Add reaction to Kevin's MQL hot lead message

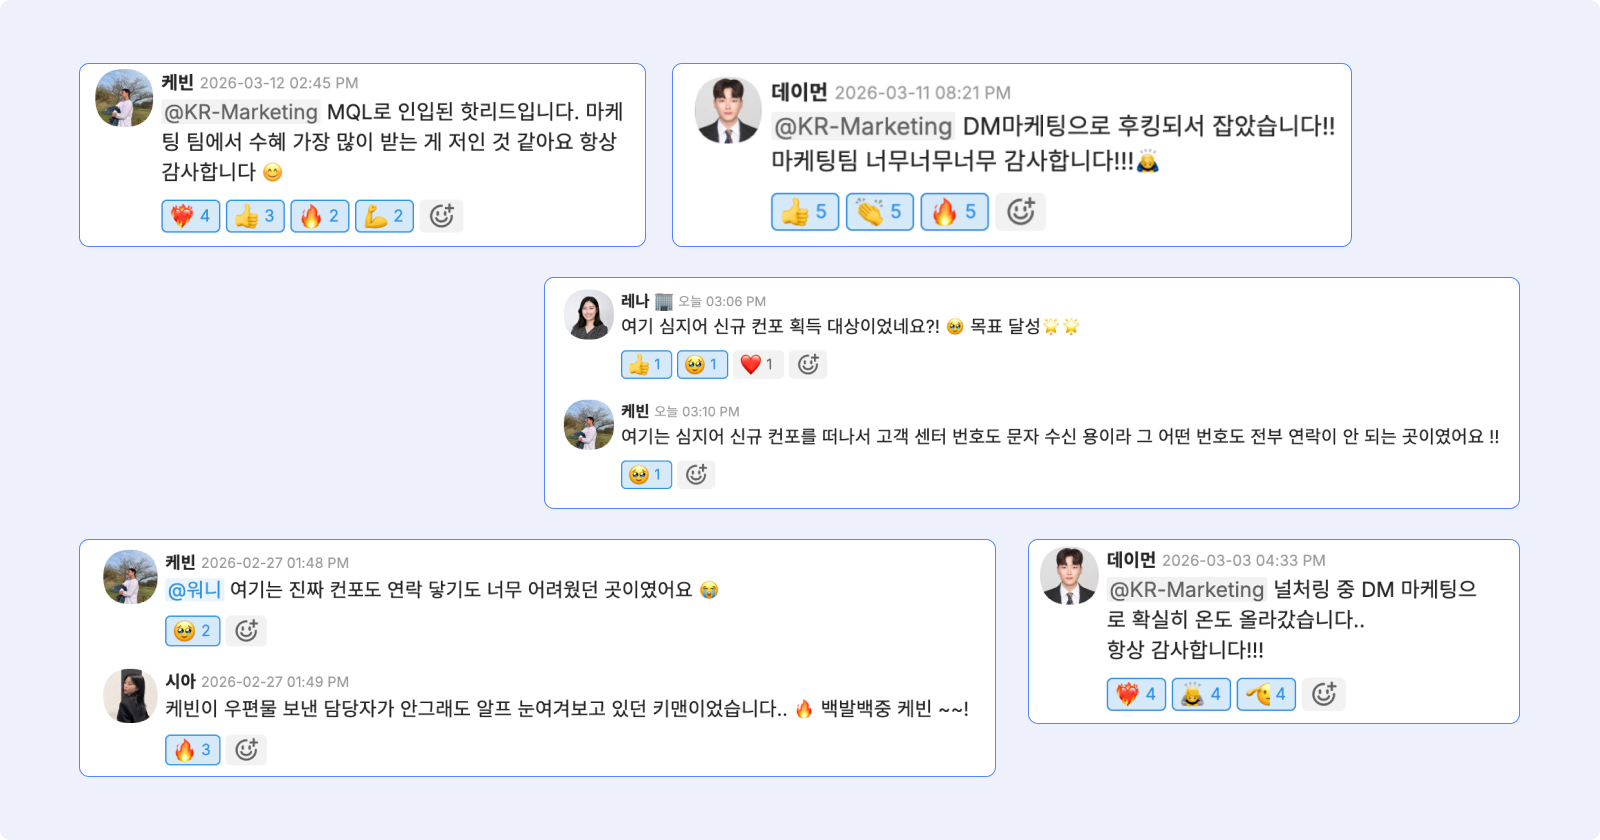441,216
